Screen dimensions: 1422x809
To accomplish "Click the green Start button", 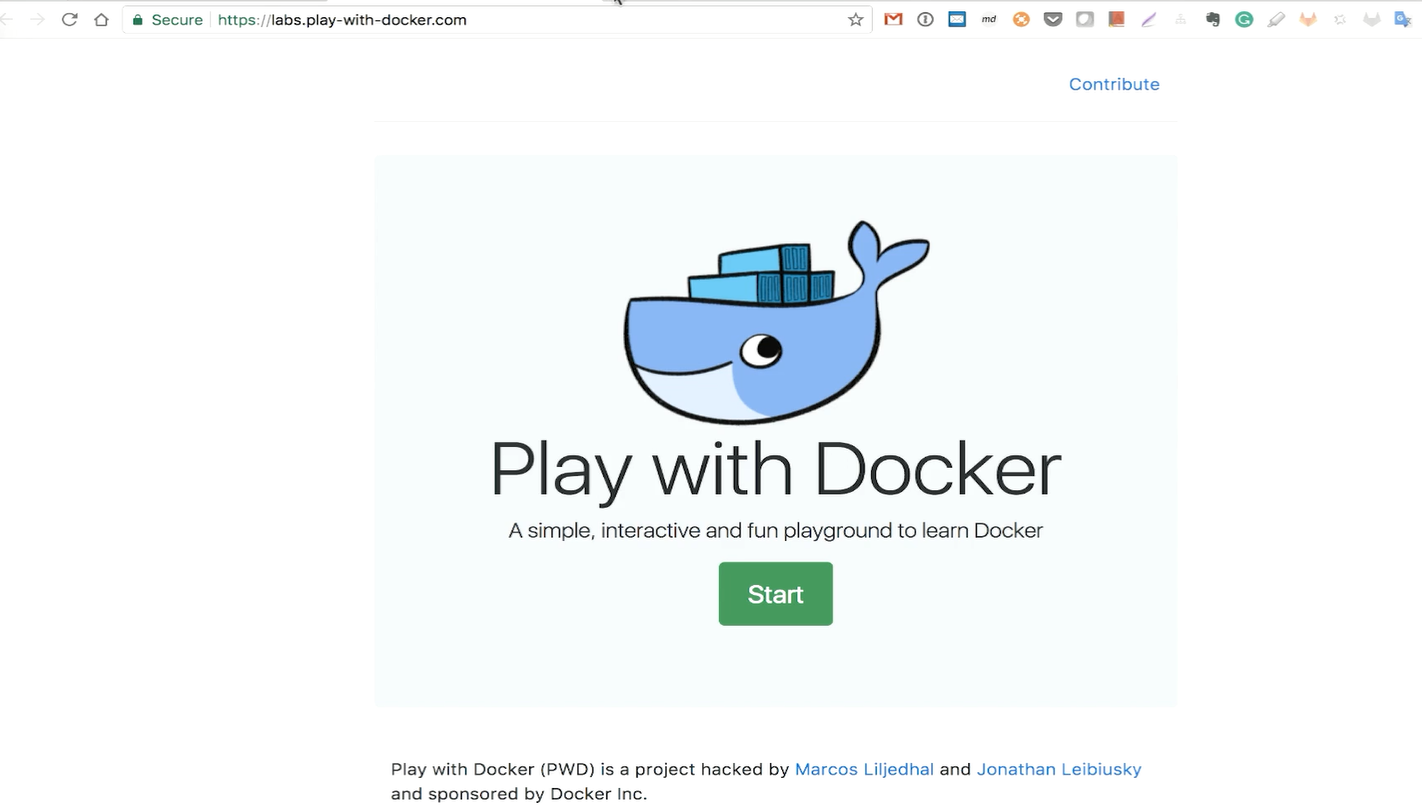I will point(775,594).
